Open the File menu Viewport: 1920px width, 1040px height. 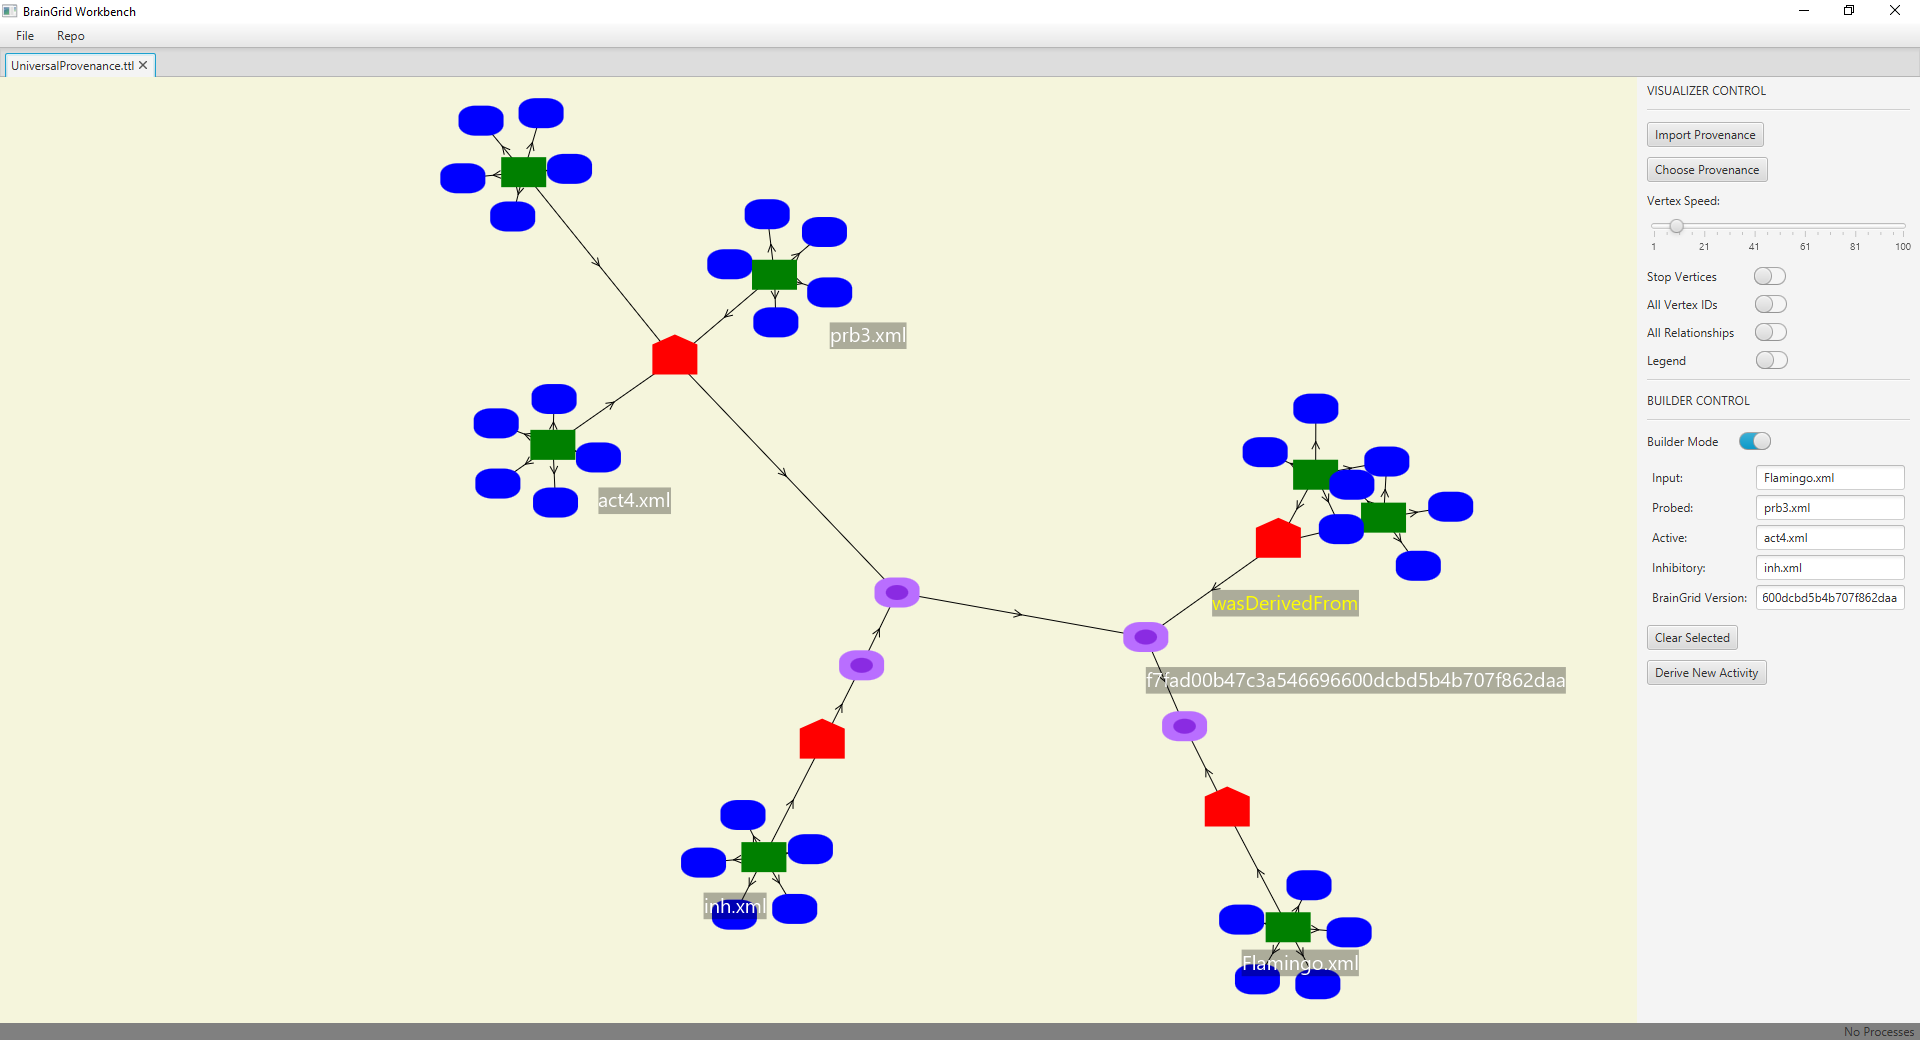[25, 36]
